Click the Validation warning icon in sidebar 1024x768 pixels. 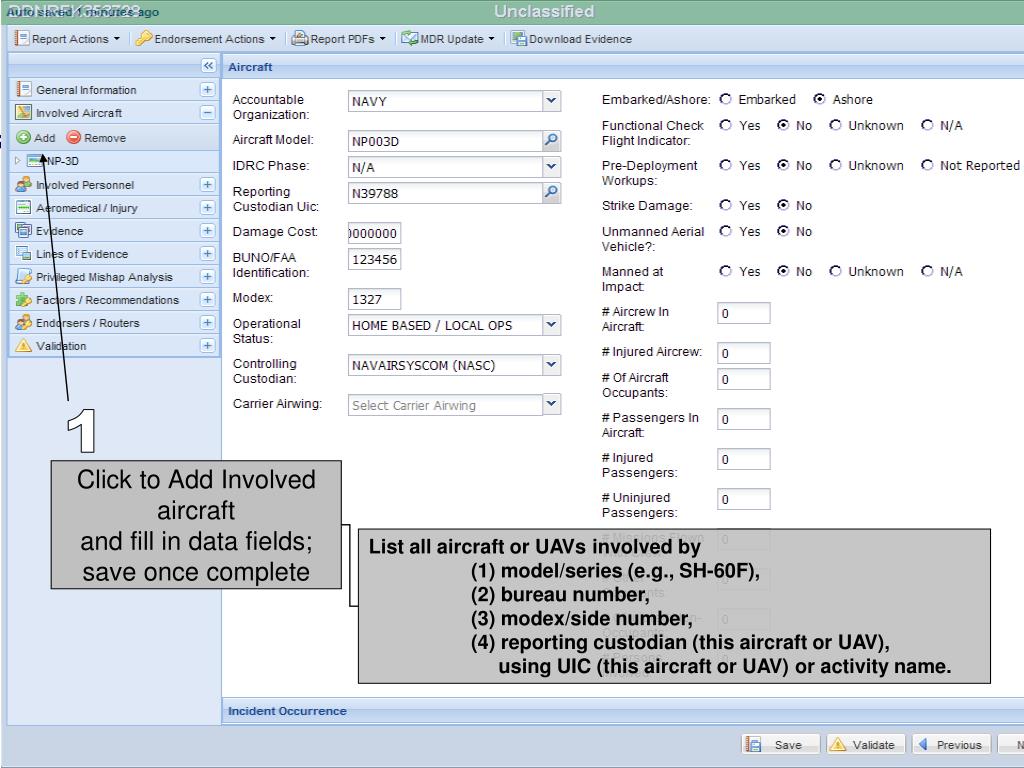click(x=22, y=346)
